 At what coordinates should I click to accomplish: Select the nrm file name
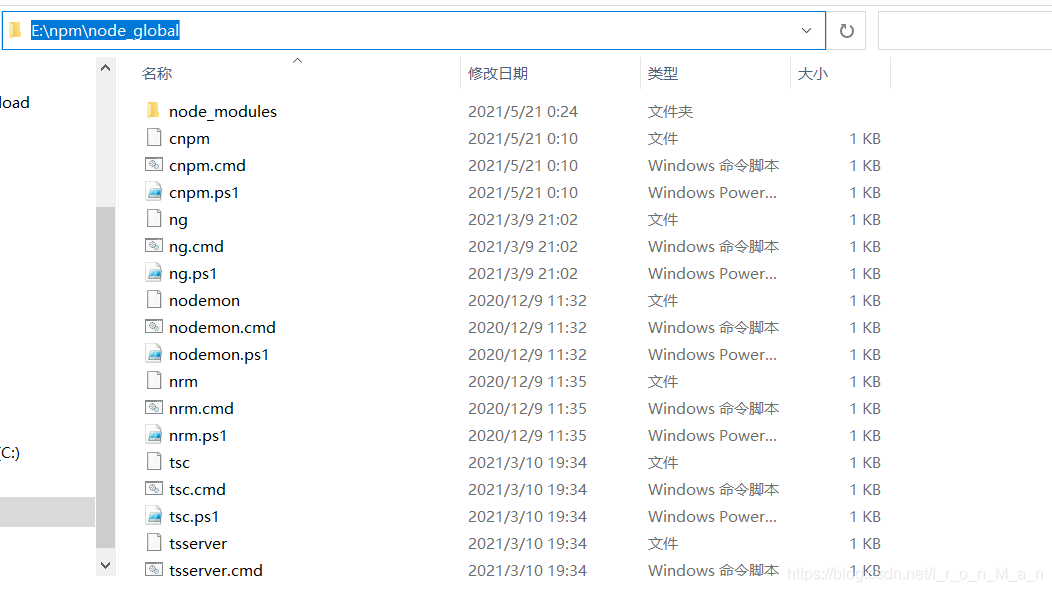(x=183, y=381)
